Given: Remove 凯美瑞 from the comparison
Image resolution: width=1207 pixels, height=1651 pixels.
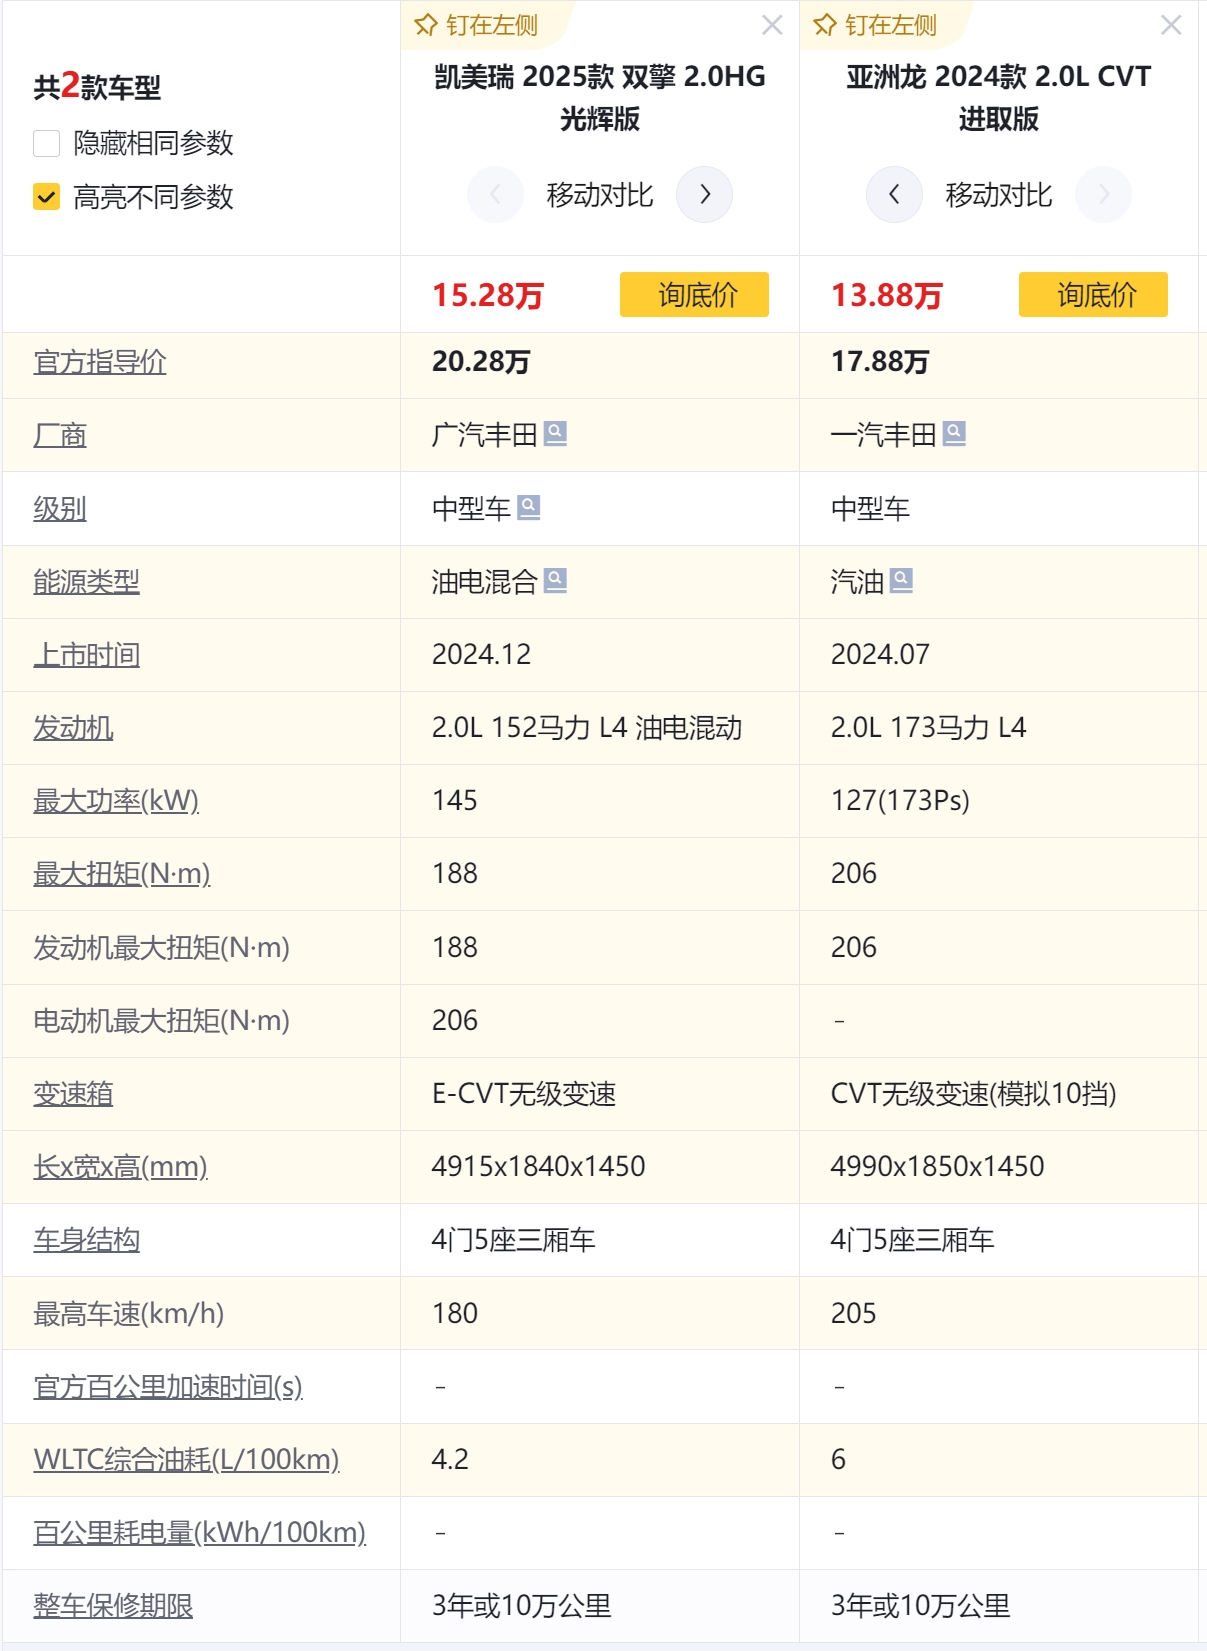Looking at the screenshot, I should tap(772, 25).
